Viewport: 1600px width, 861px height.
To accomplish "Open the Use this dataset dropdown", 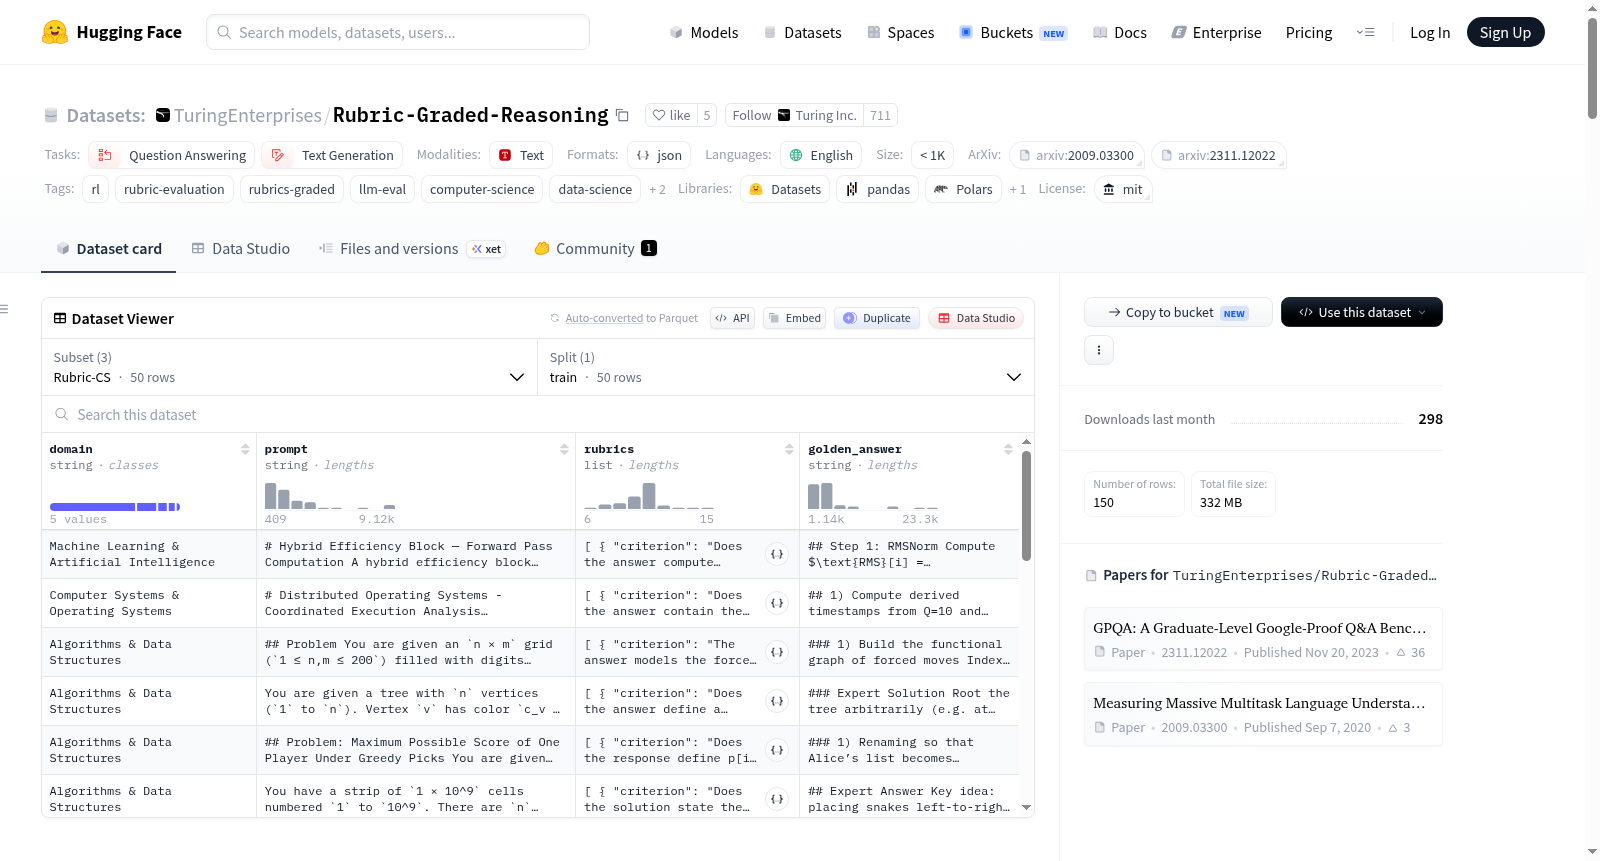I will click(1361, 312).
